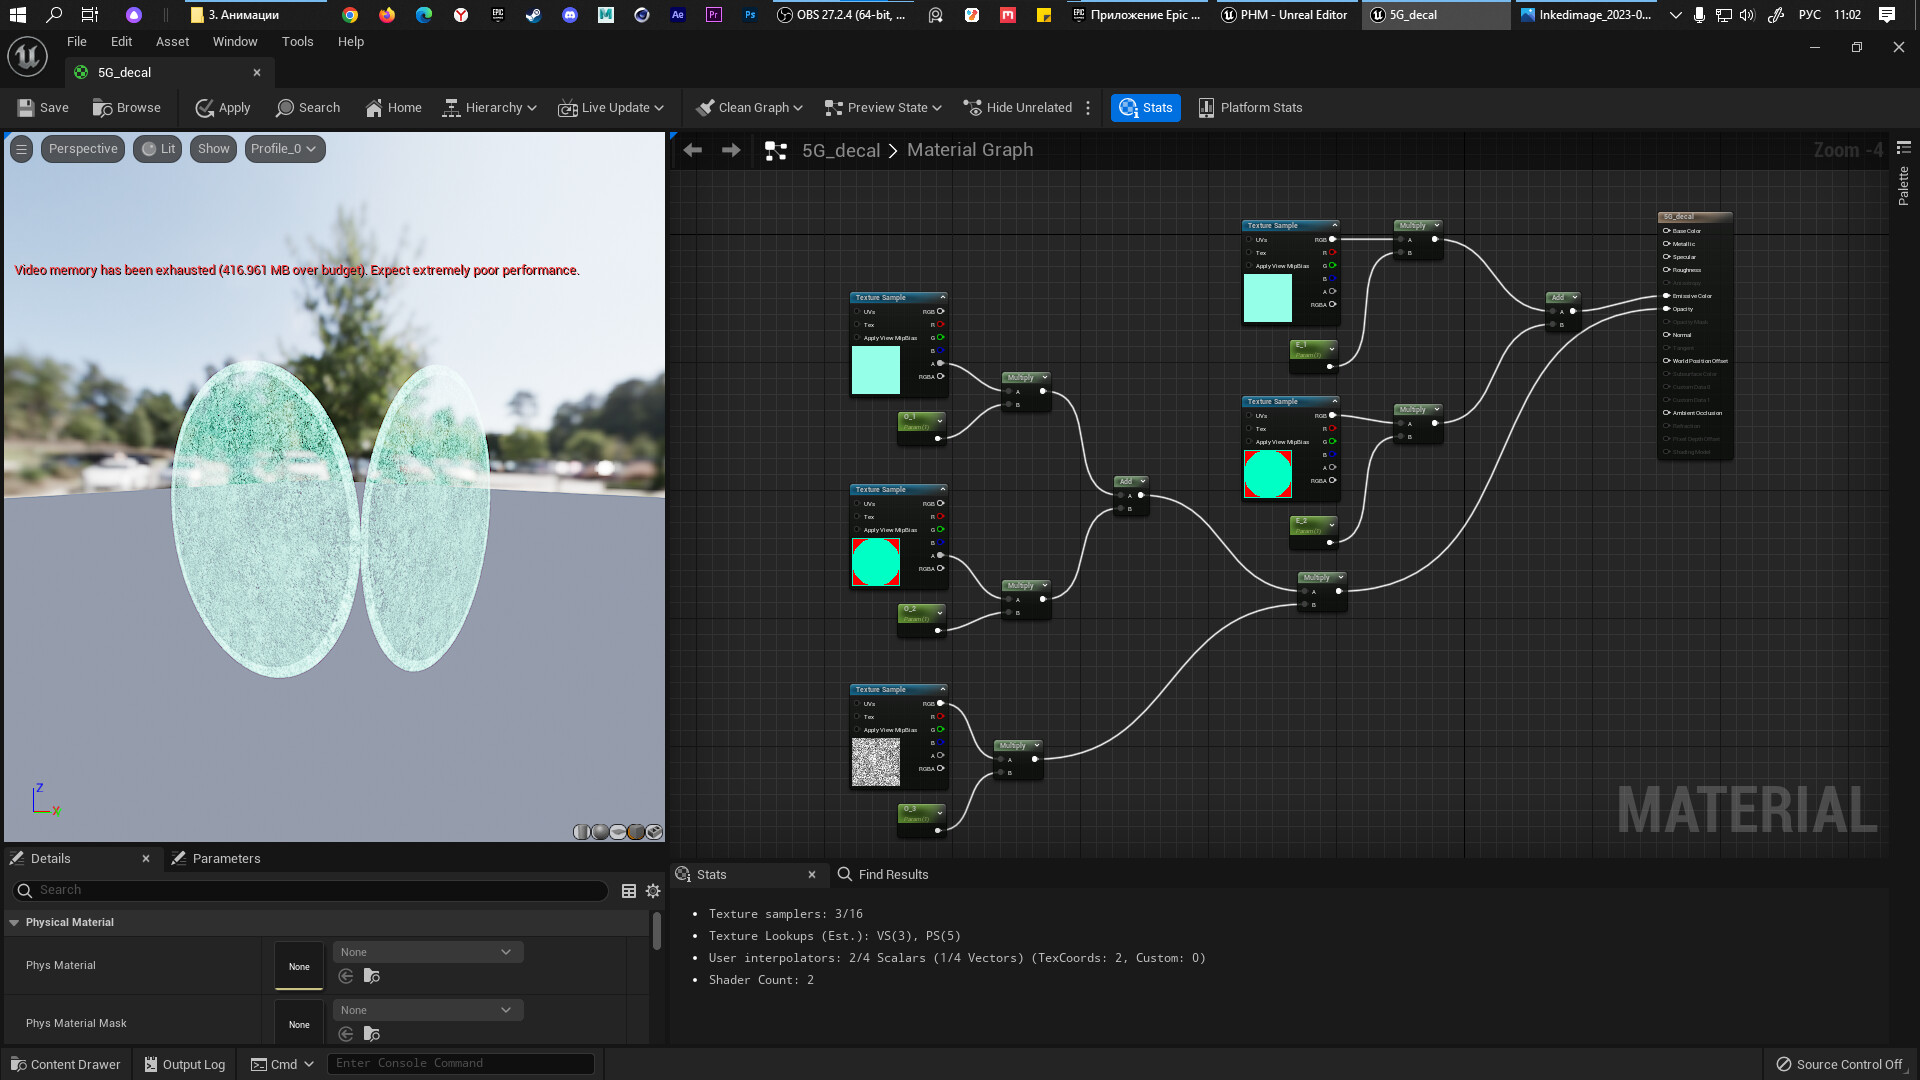Click the Perspective viewport button
Image resolution: width=1920 pixels, height=1080 pixels.
point(83,149)
